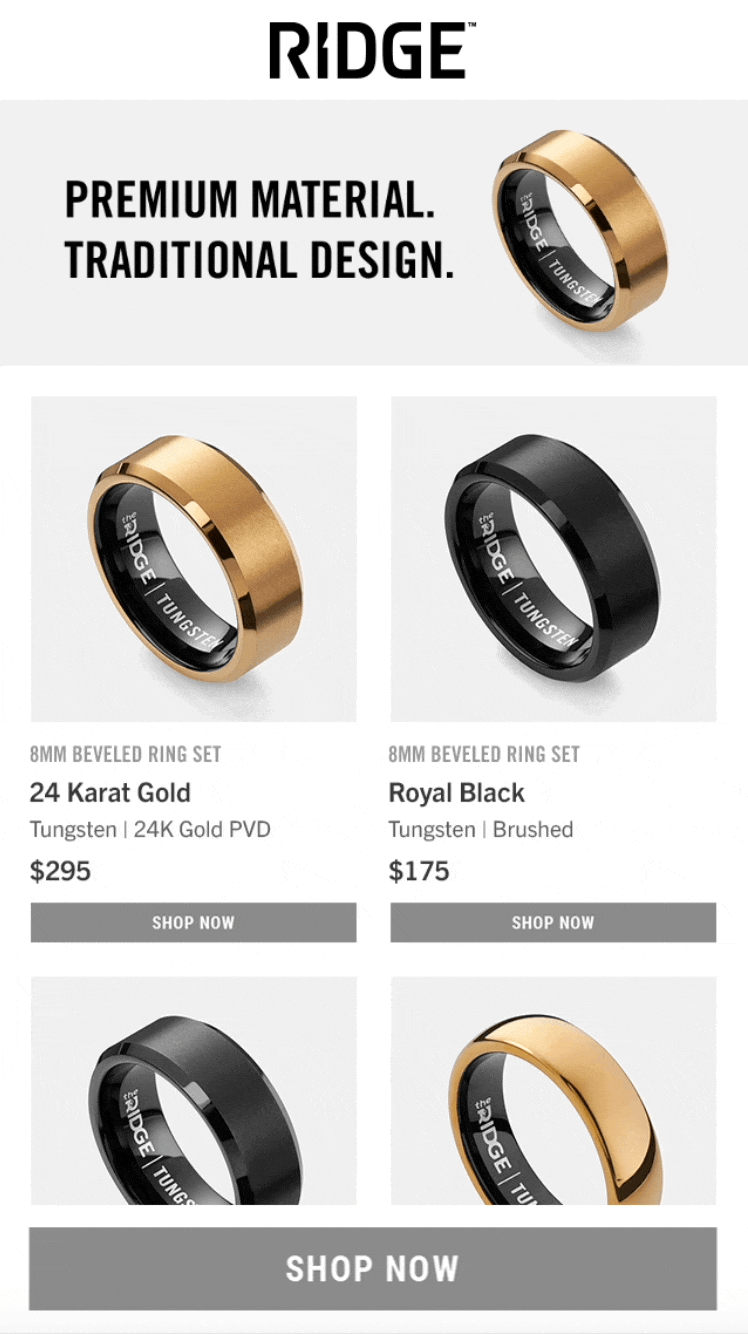The width and height of the screenshot is (748, 1334).
Task: Click the trademark symbol beside RIDGE logo
Action: [x=471, y=27]
